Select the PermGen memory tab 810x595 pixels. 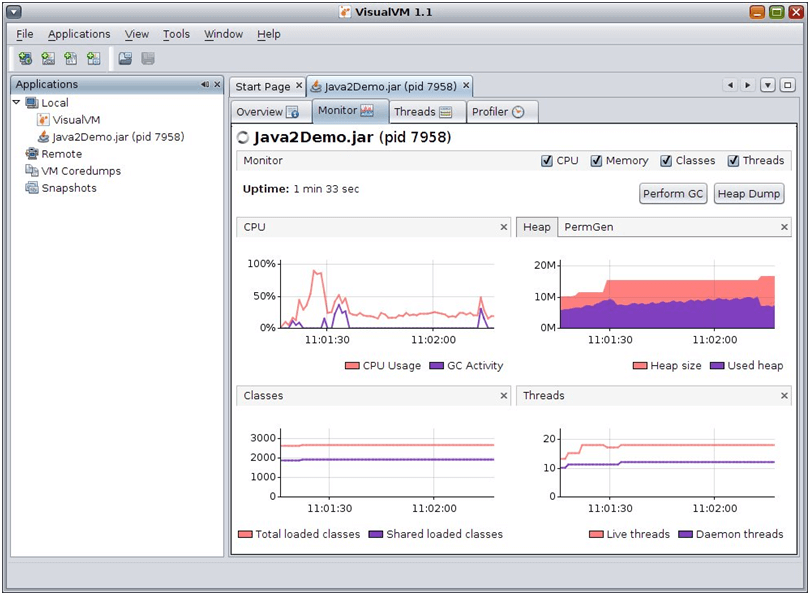[588, 227]
